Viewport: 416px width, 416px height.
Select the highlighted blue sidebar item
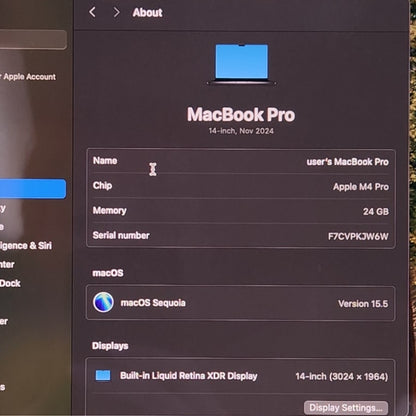33,189
